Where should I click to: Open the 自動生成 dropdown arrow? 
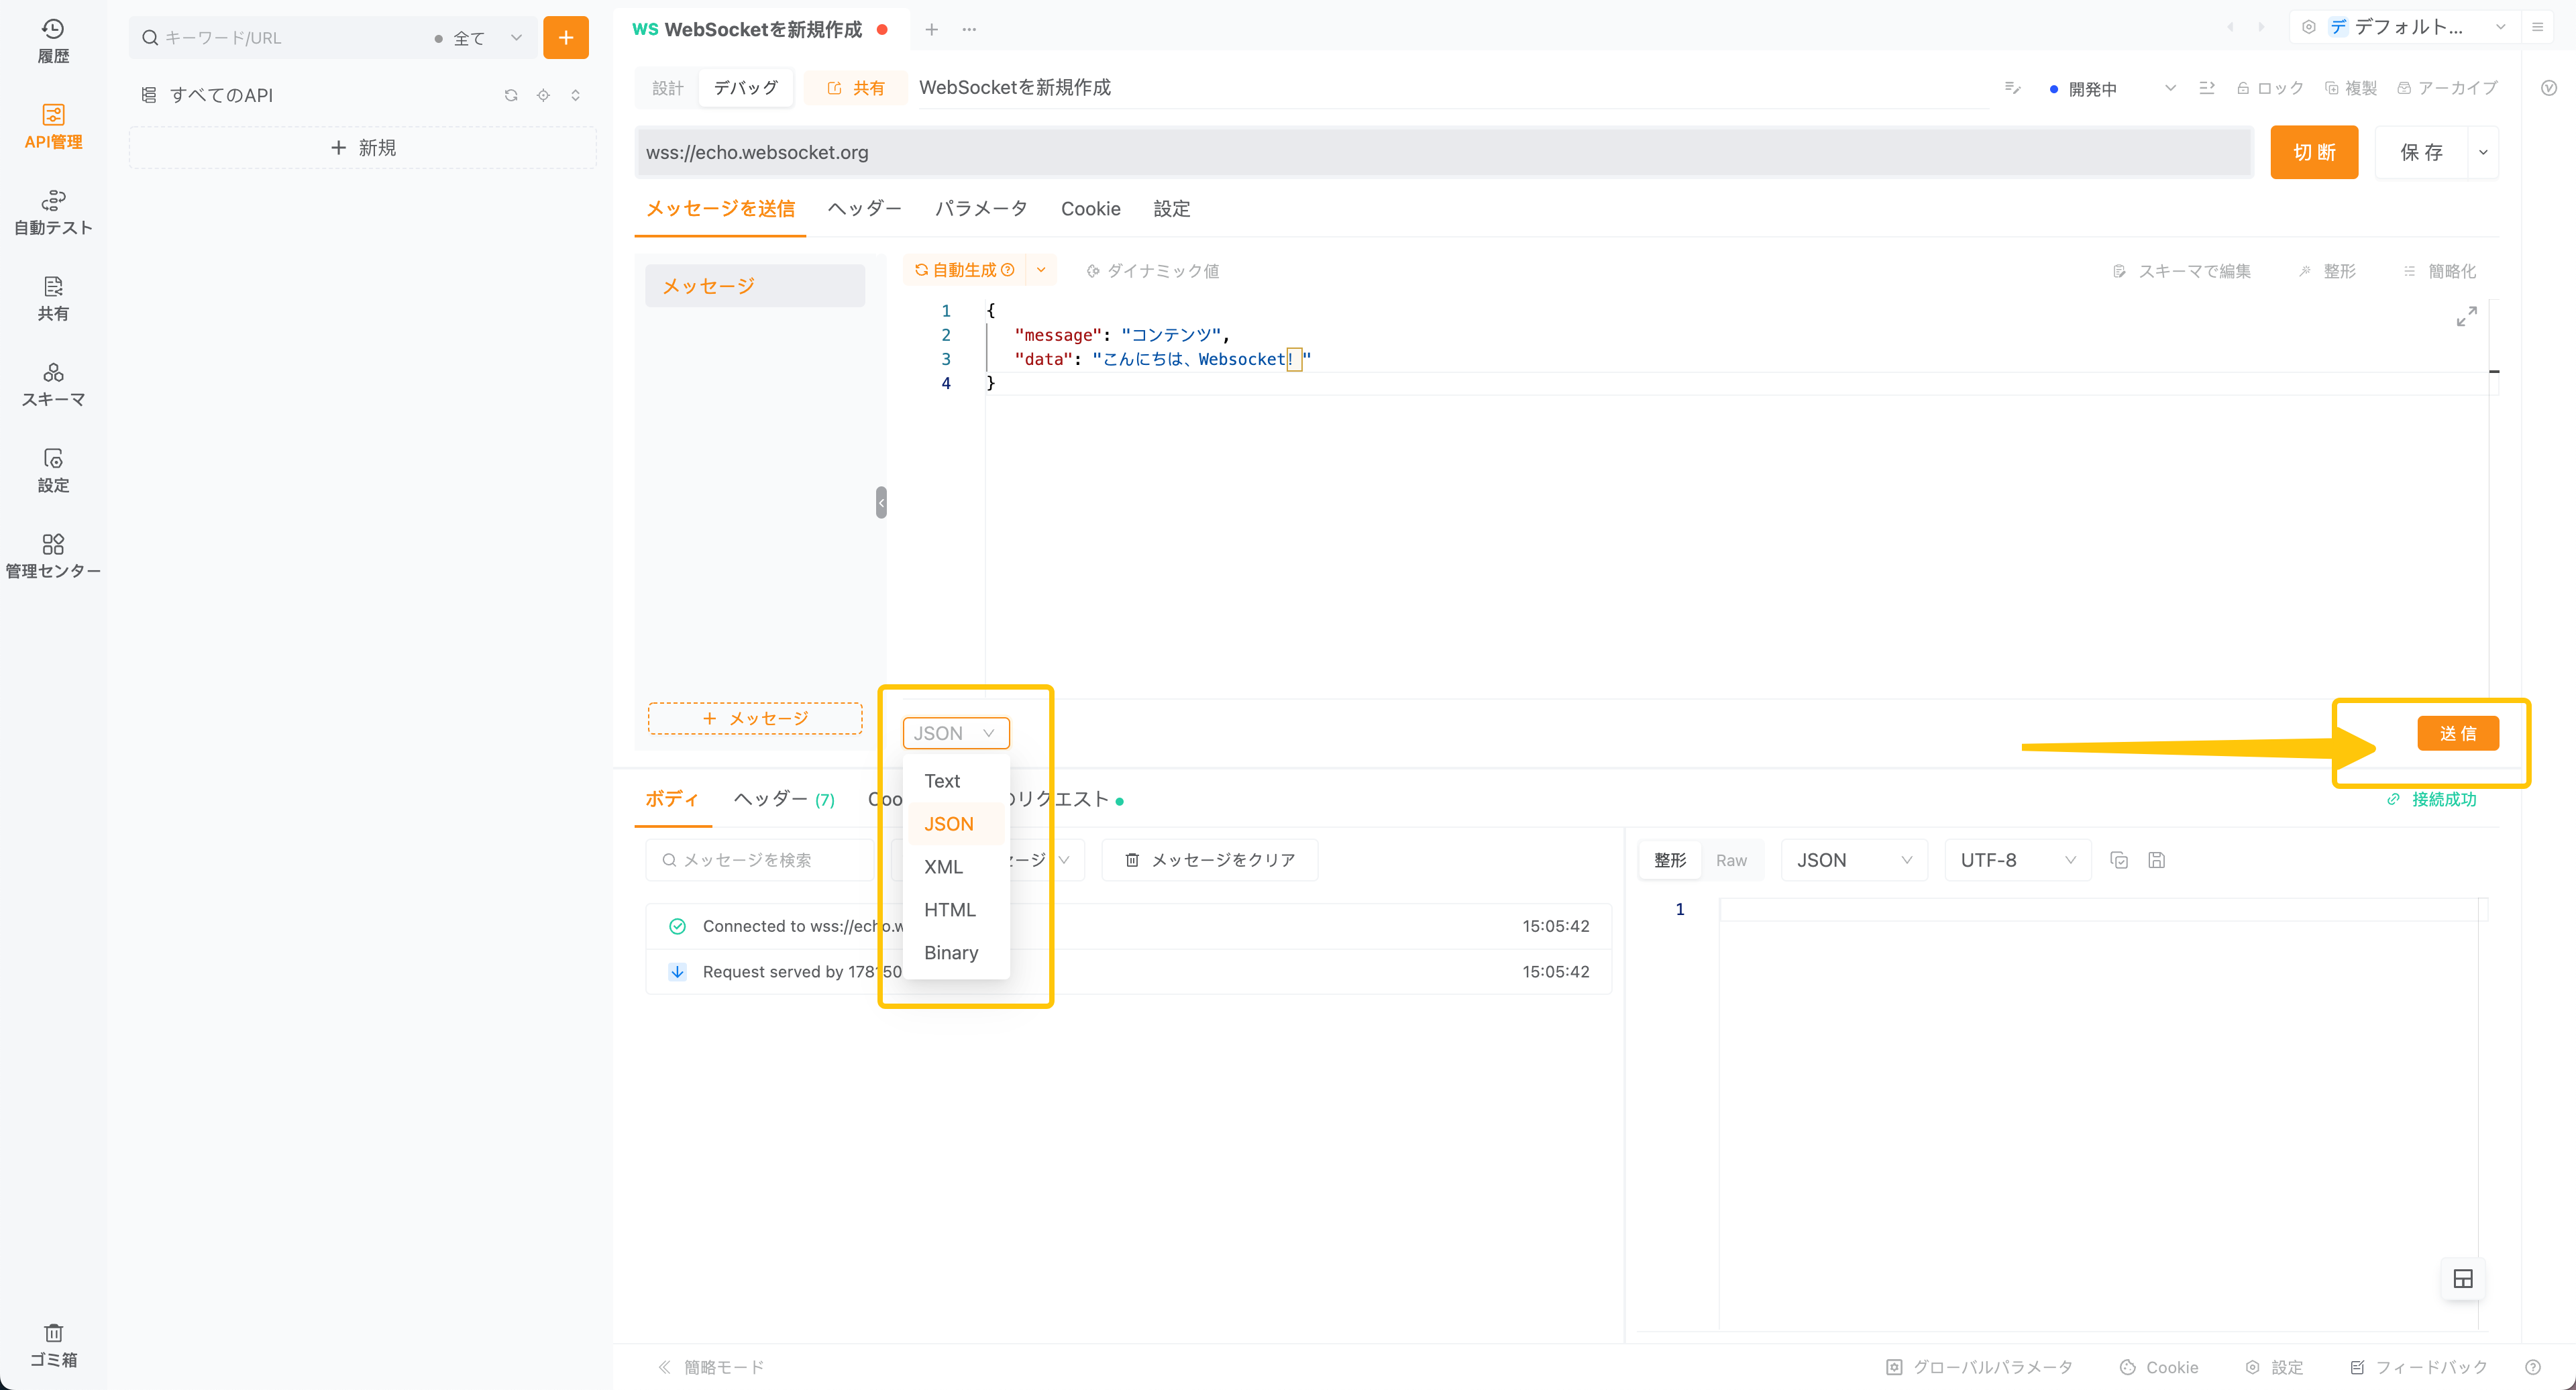(x=1041, y=270)
